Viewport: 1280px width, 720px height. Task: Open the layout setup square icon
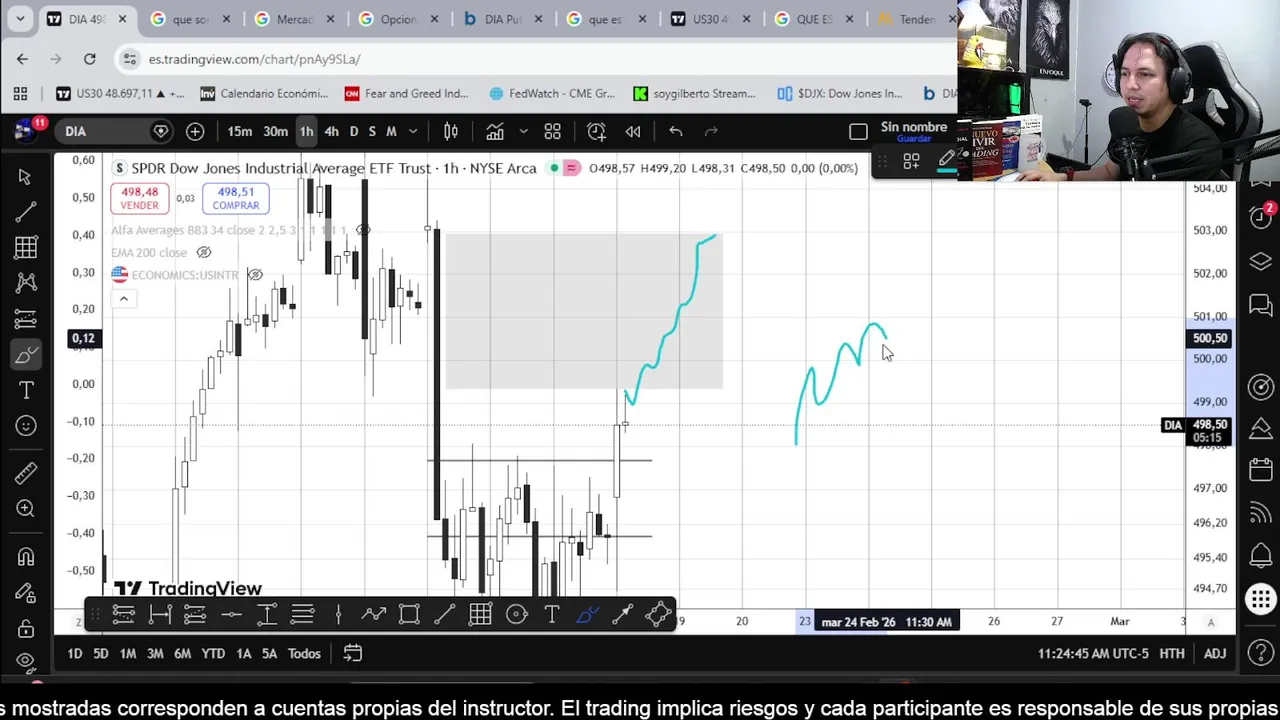tap(858, 131)
